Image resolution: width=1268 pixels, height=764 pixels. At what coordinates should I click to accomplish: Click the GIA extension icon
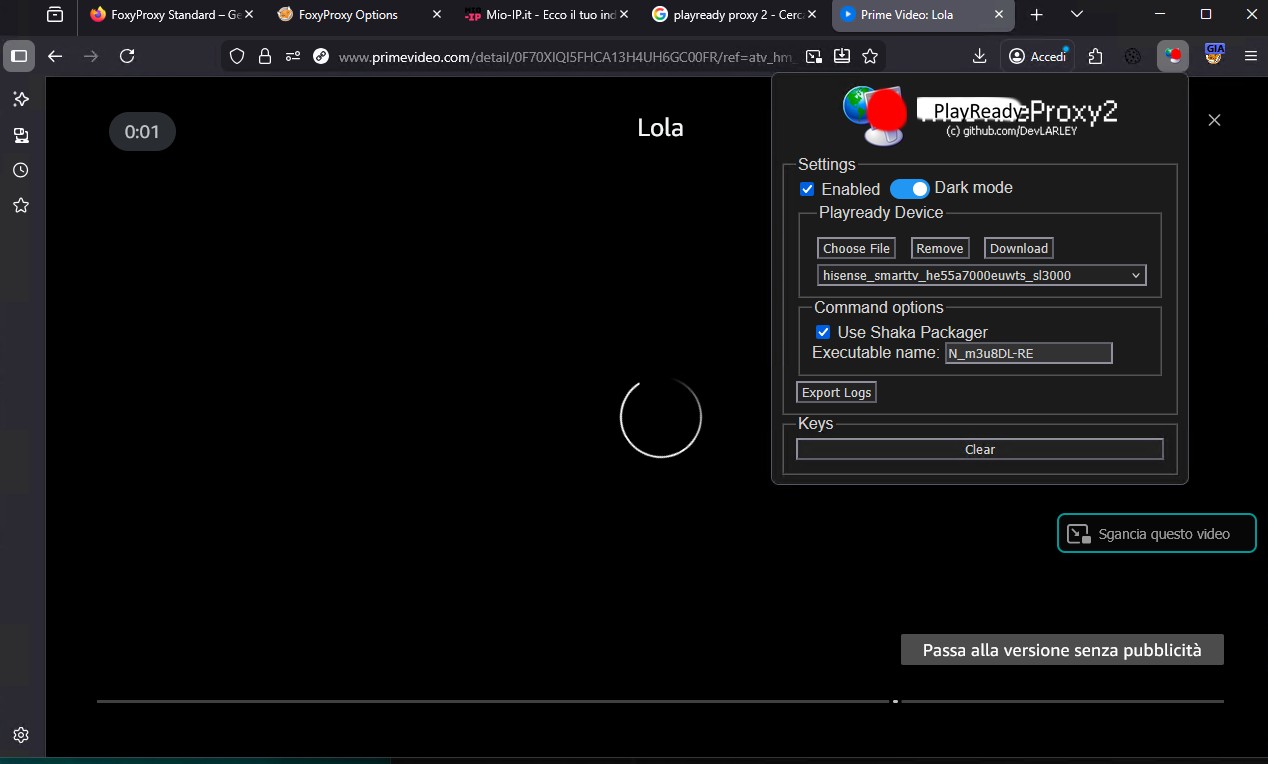(x=1214, y=55)
